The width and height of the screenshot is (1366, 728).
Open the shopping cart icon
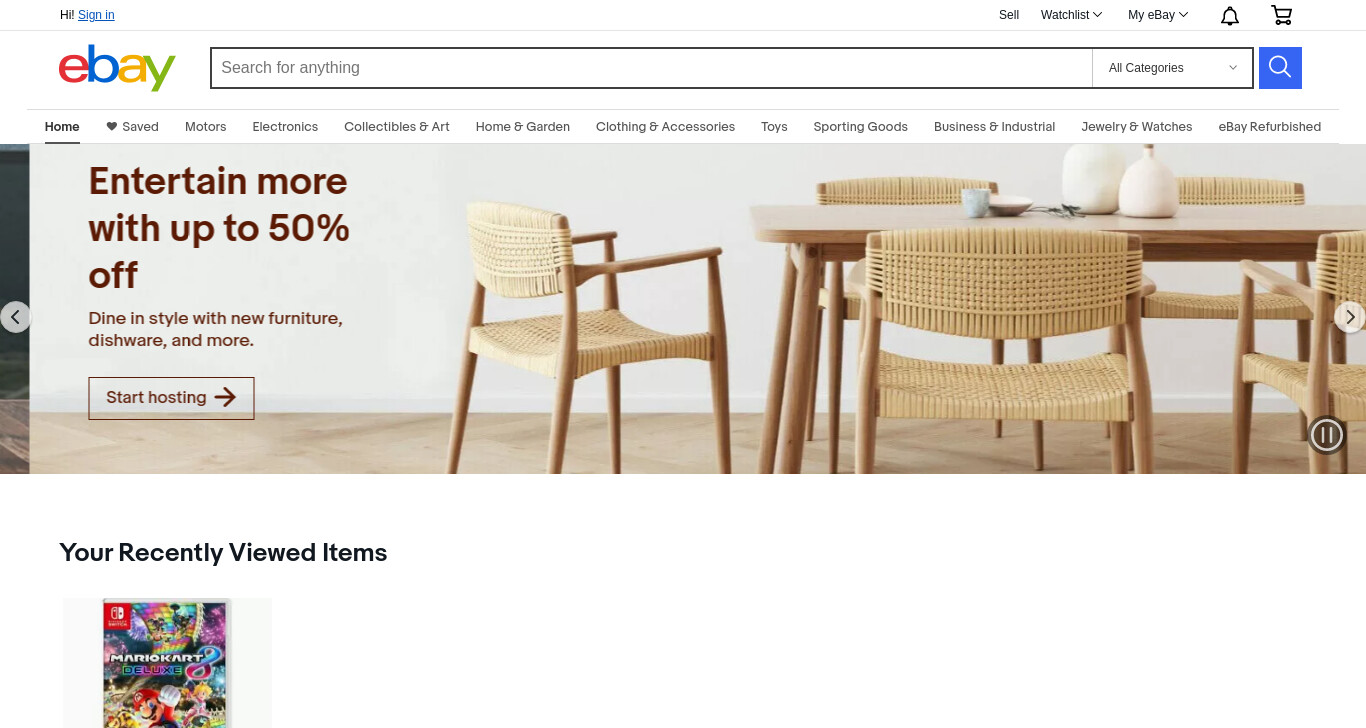point(1281,15)
